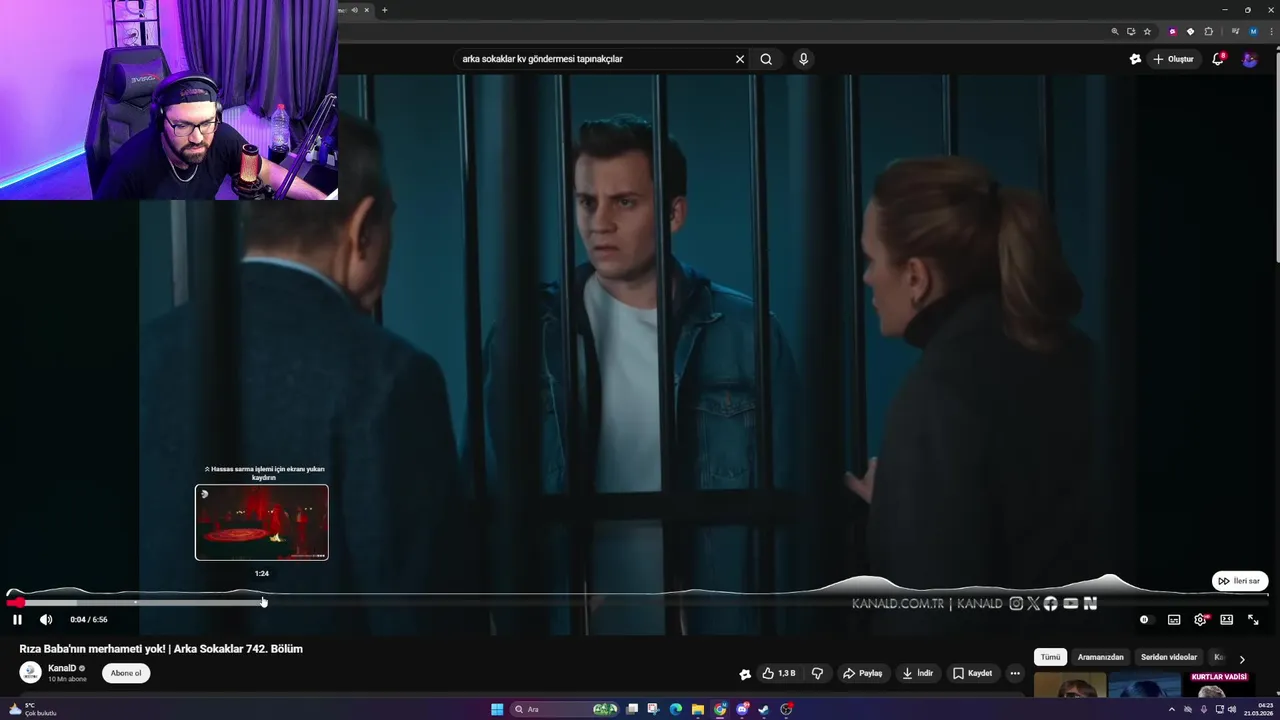1280x720 pixels.
Task: Click the video title 'Rıza Baba'nın merhameti yok!'
Action: 161,649
